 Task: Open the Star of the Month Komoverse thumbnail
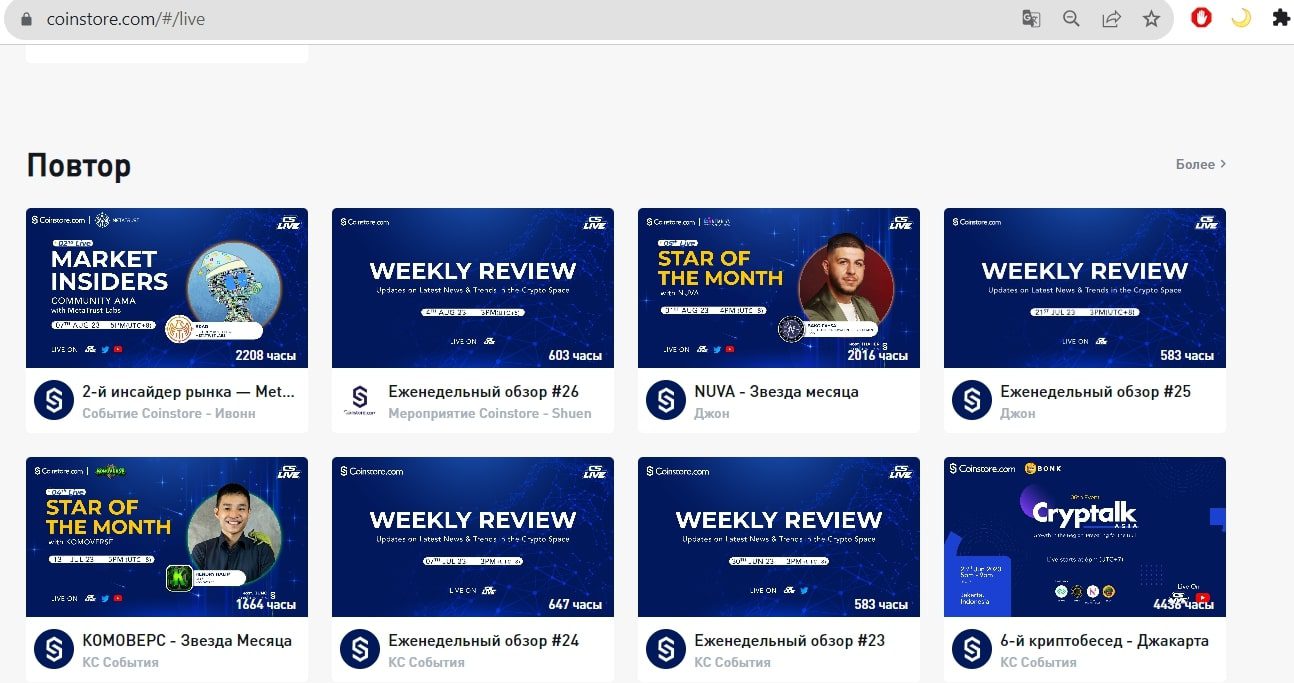pos(167,537)
